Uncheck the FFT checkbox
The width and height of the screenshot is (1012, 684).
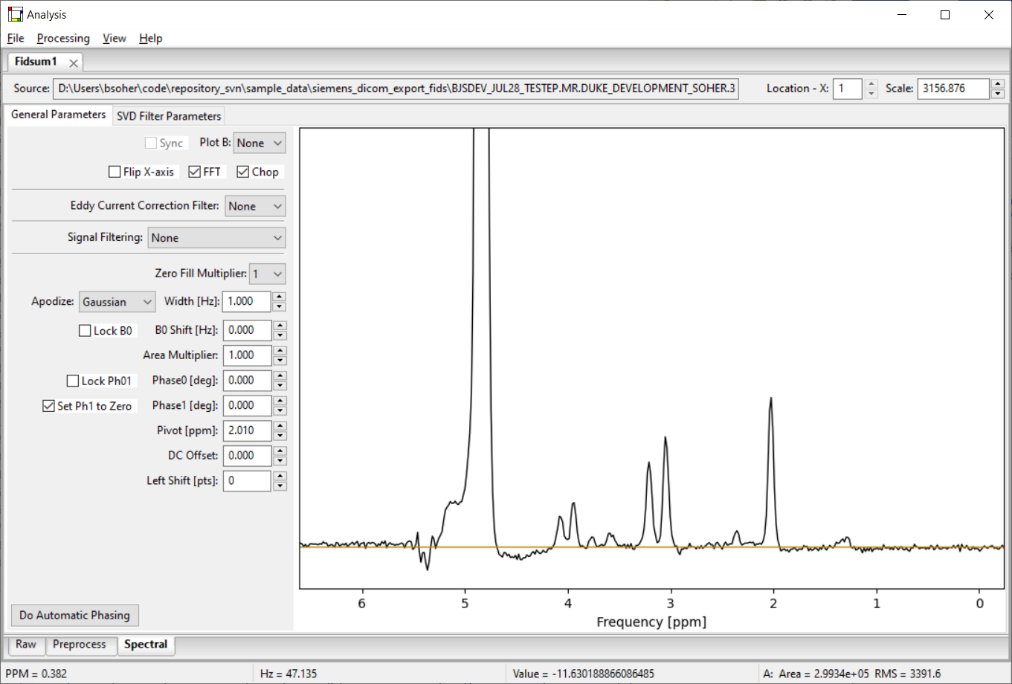click(195, 172)
